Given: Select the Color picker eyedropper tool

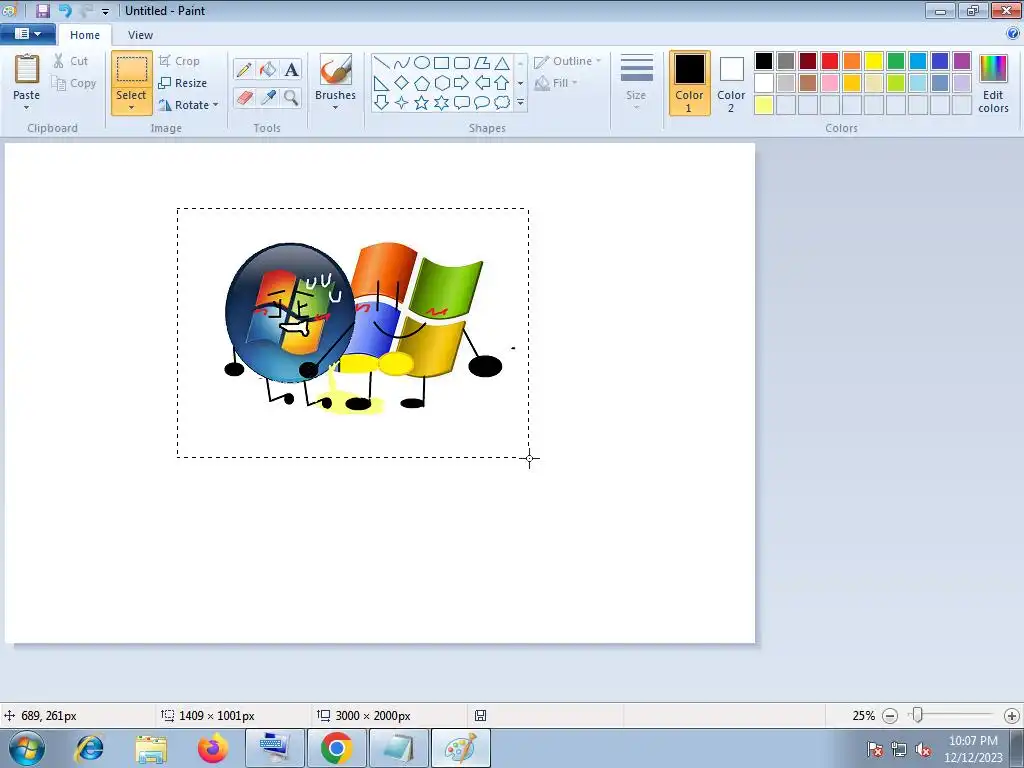Looking at the screenshot, I should coord(268,98).
